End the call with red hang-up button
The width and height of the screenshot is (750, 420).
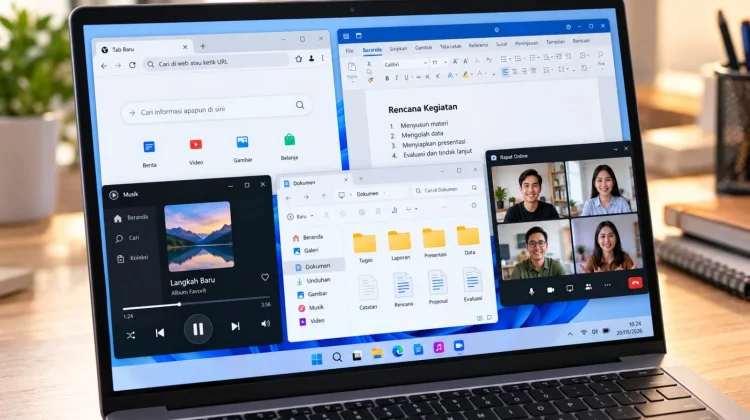[635, 283]
